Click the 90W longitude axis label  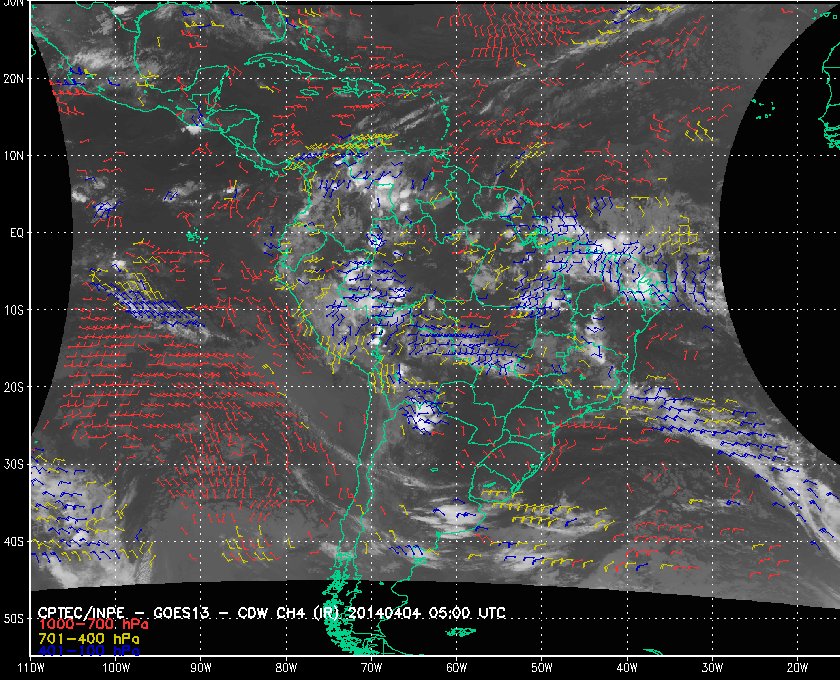201,668
